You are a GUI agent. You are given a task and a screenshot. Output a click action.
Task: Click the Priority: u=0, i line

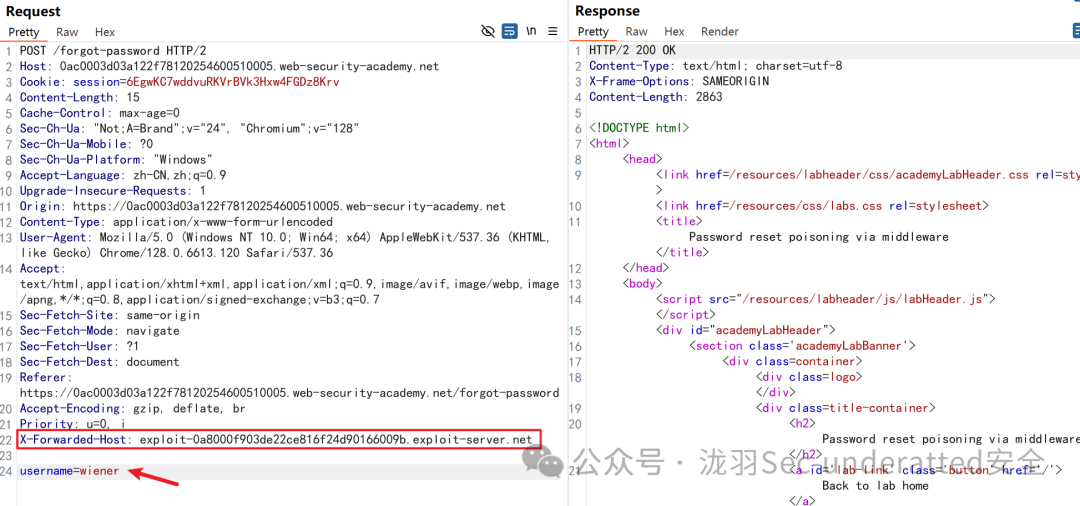click(72, 424)
